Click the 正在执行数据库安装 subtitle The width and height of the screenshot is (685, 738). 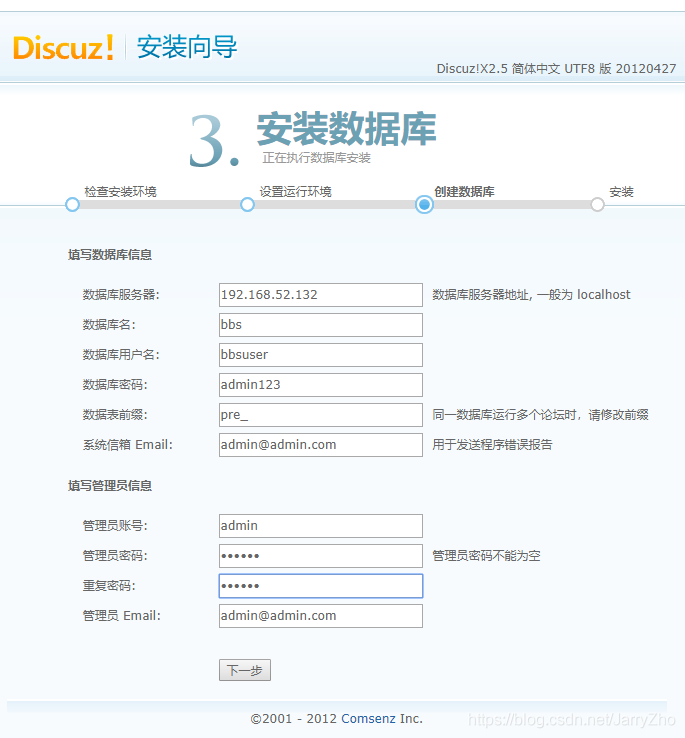coord(316,158)
